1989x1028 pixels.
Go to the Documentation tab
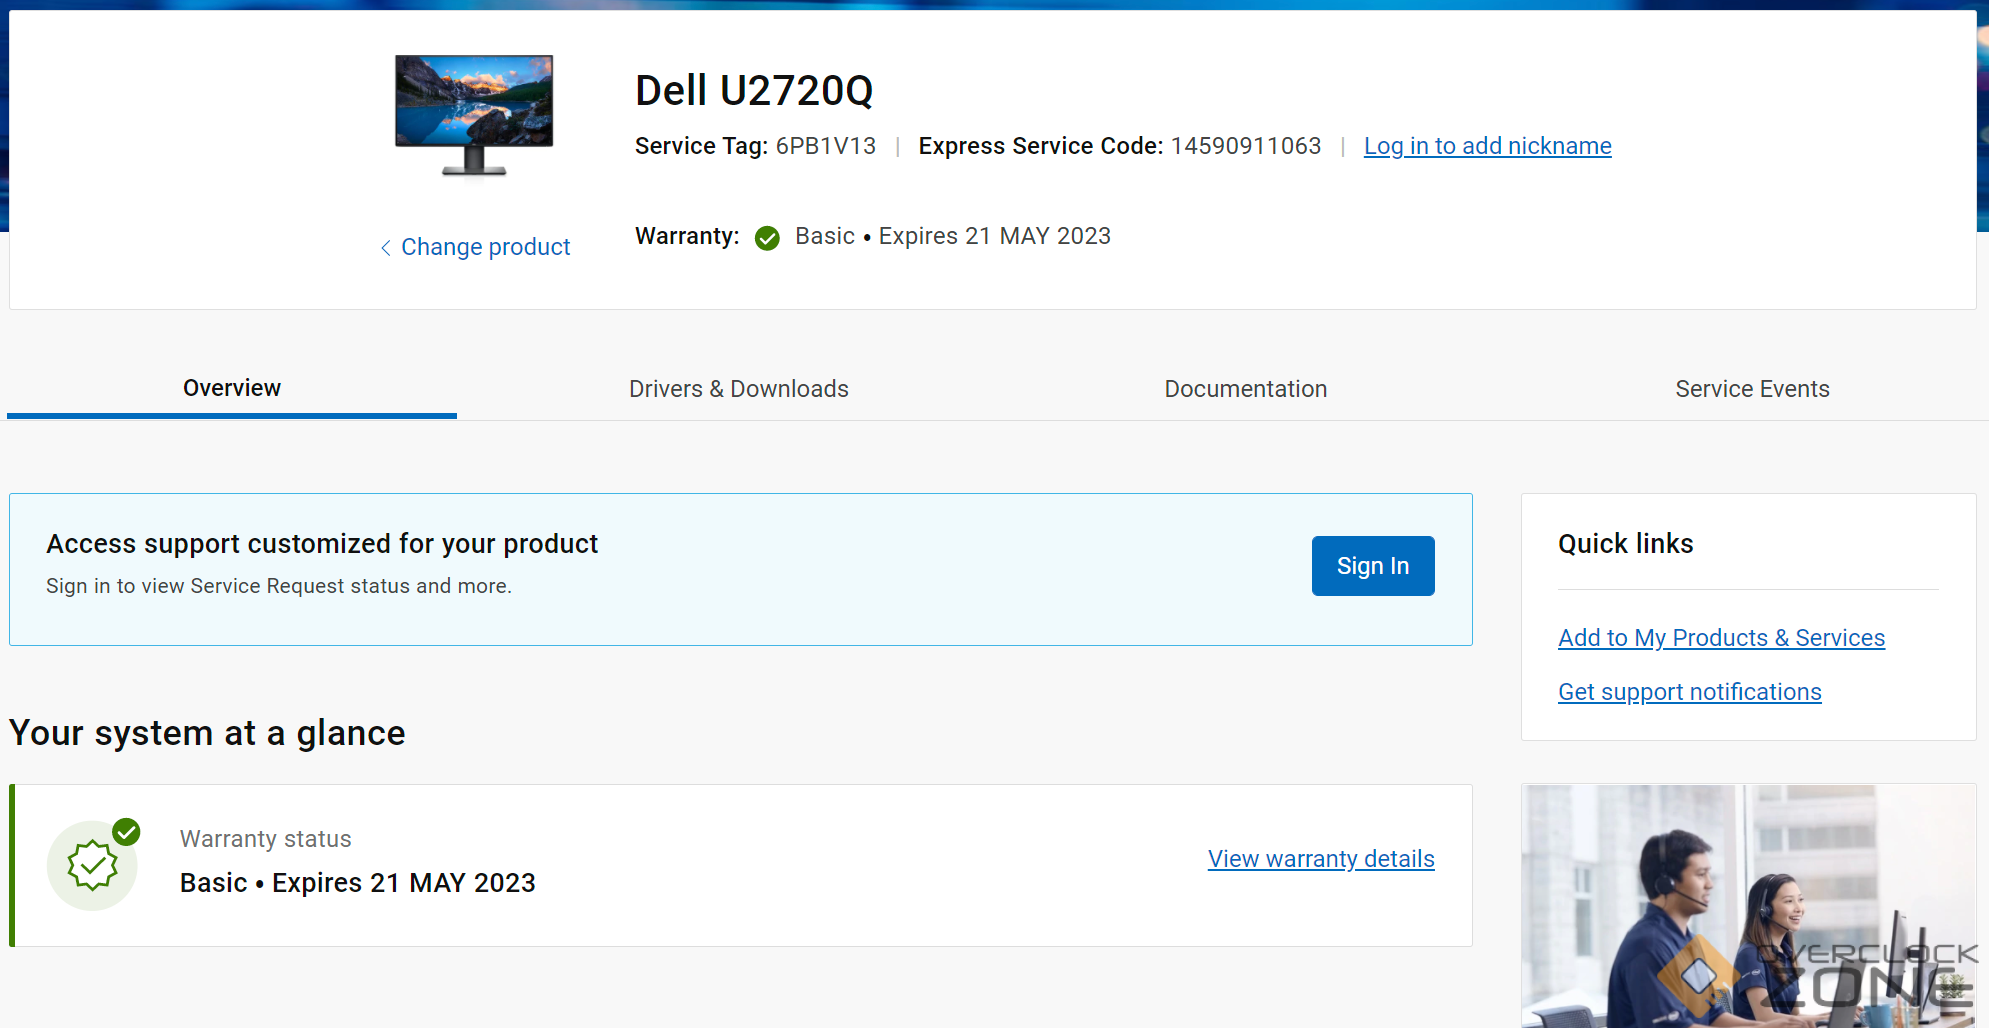coord(1245,389)
